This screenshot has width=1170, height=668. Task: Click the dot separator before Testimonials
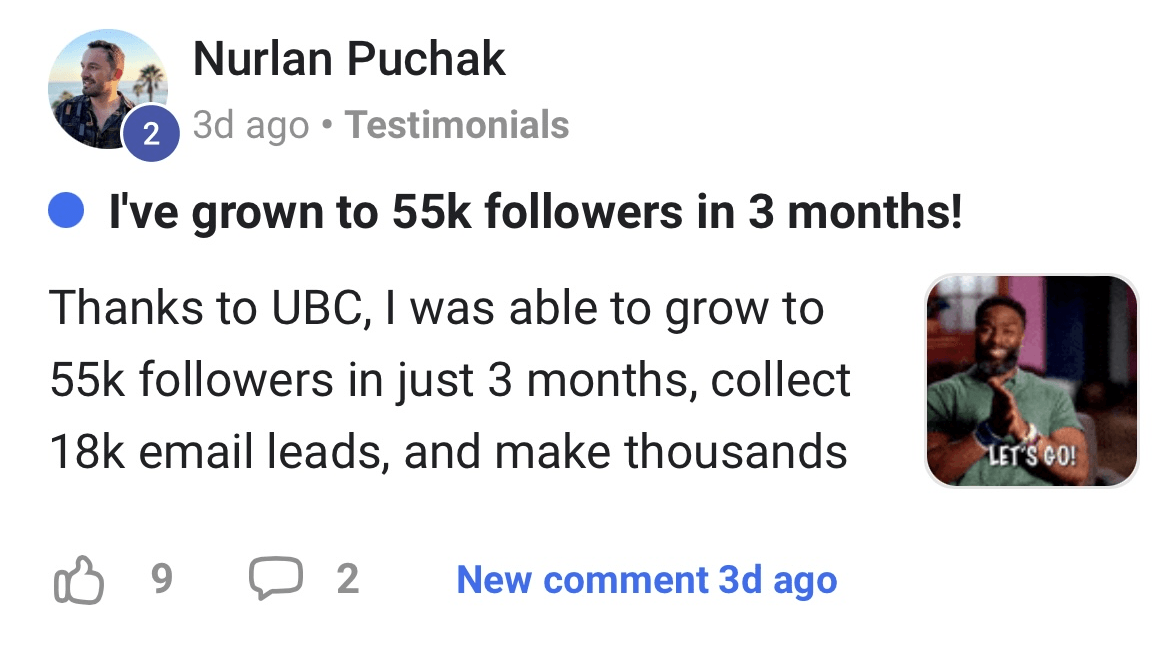click(x=327, y=126)
